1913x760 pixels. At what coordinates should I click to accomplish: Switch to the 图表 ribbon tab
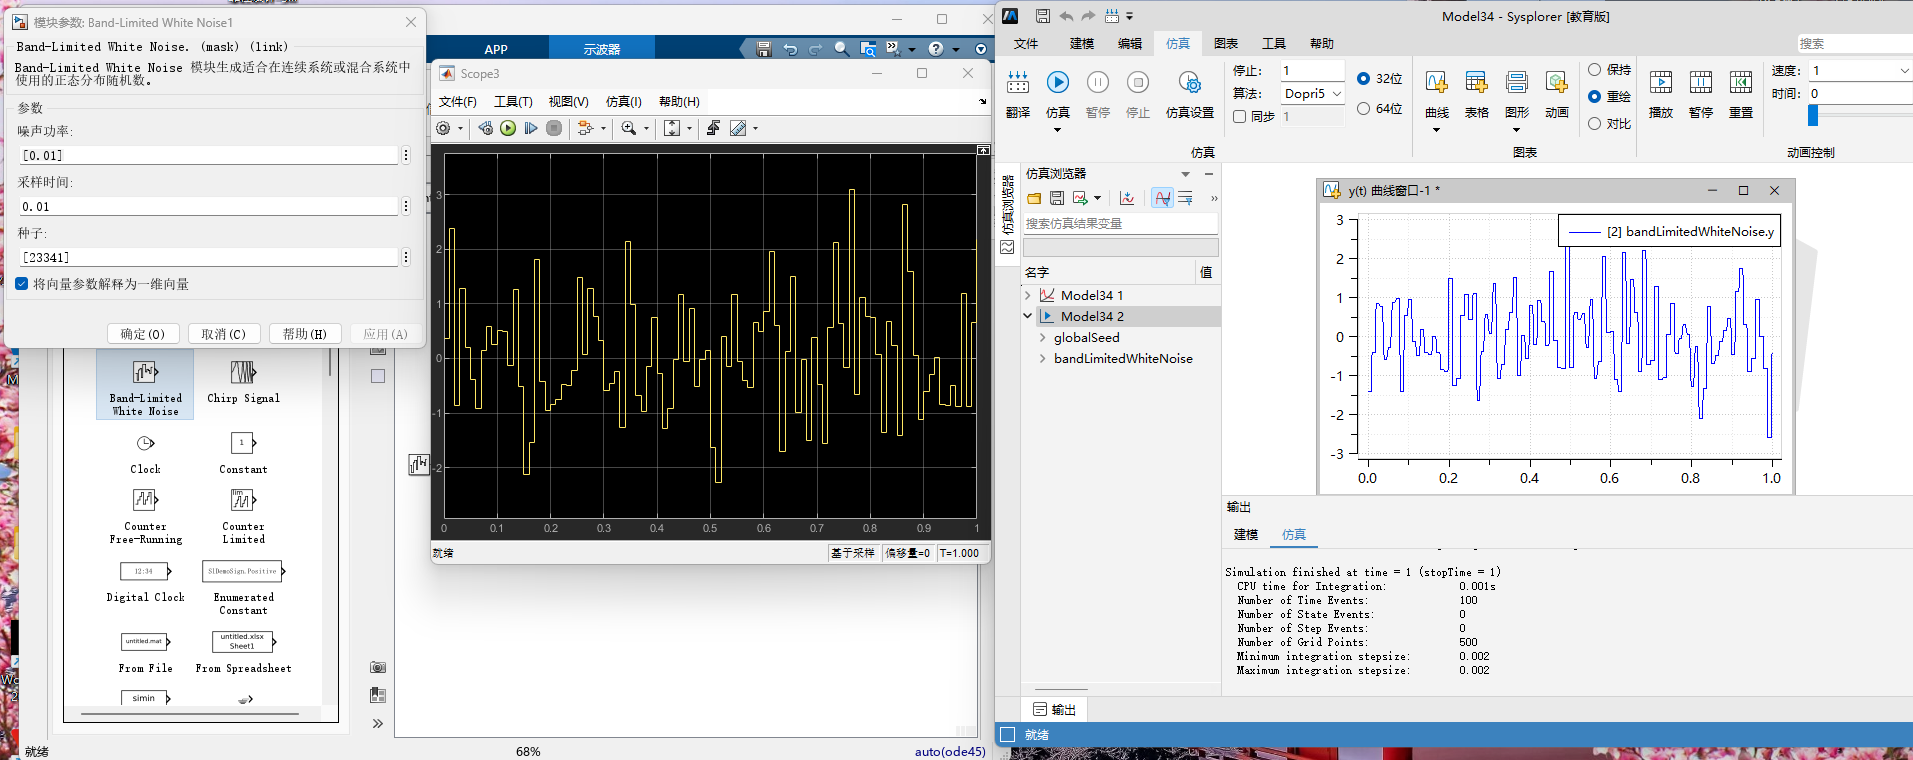(x=1226, y=43)
